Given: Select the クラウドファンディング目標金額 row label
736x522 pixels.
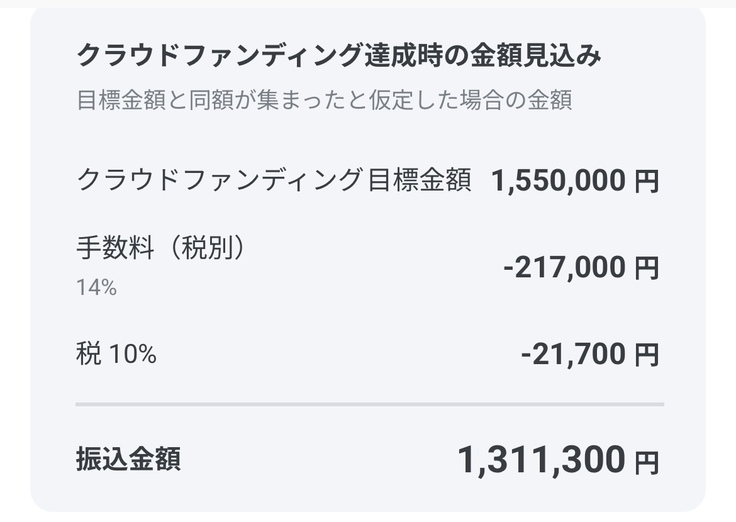Looking at the screenshot, I should (273, 180).
